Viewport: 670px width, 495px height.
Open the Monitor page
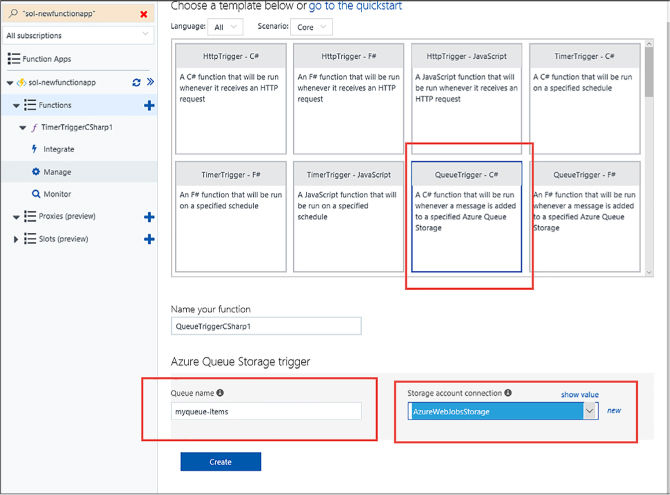tap(57, 194)
